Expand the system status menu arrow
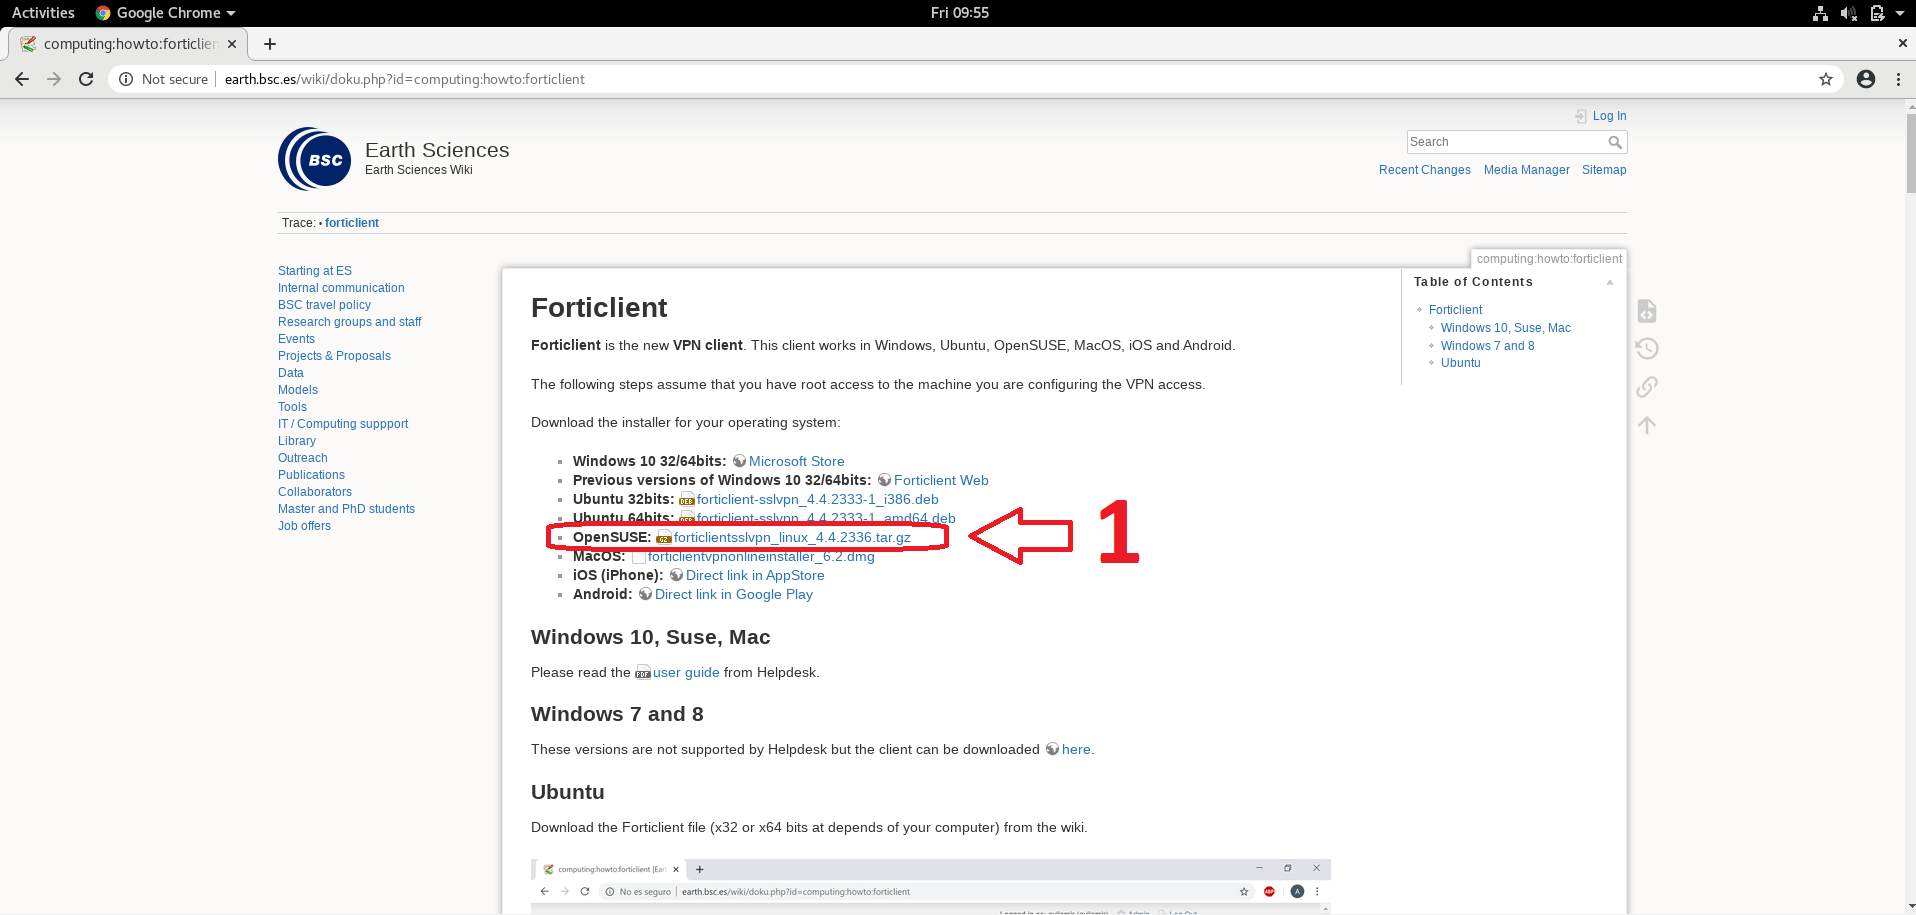The image size is (1916, 915). [1900, 13]
